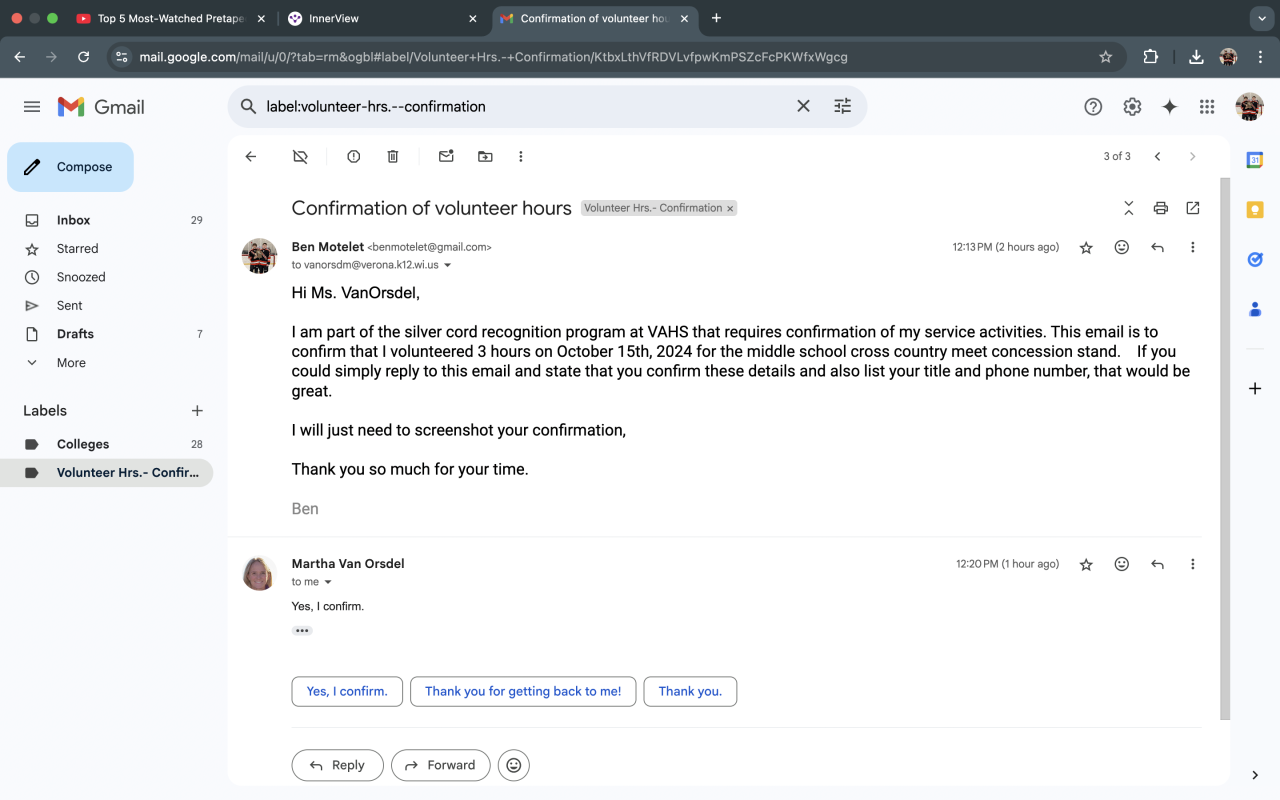The width and height of the screenshot is (1280, 800).
Task: Open the Colleges label
Action: [83, 444]
